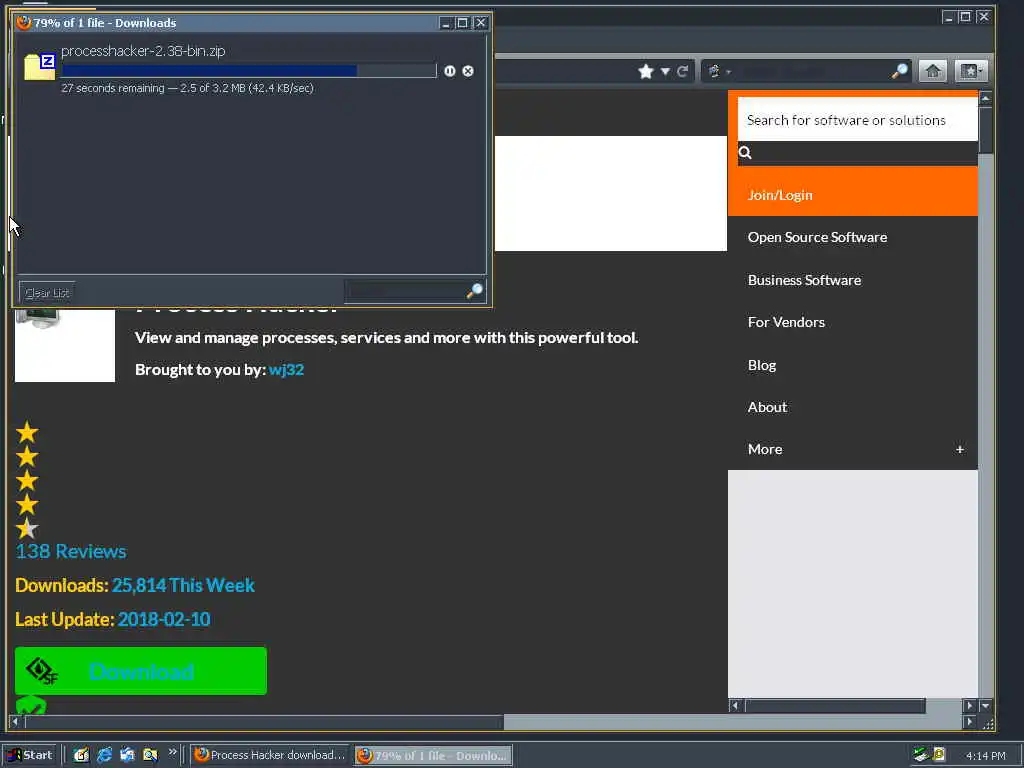Click the first gold rating star

27,432
